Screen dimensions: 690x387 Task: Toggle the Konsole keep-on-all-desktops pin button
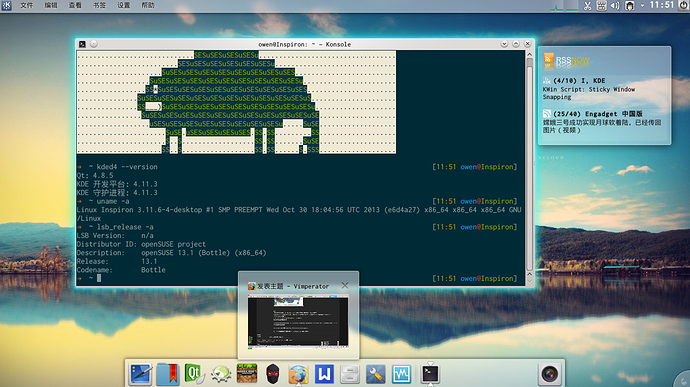(x=94, y=44)
